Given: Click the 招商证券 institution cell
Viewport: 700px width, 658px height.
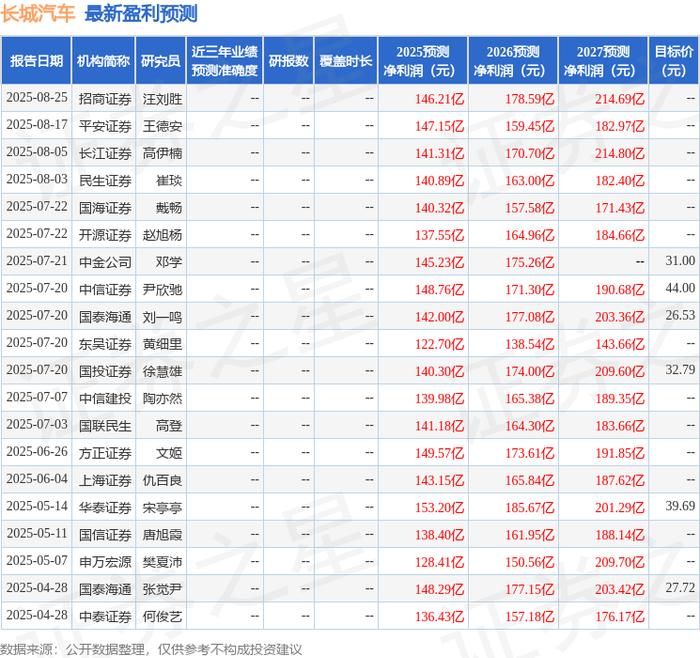Looking at the screenshot, I should pyautogui.click(x=105, y=99).
